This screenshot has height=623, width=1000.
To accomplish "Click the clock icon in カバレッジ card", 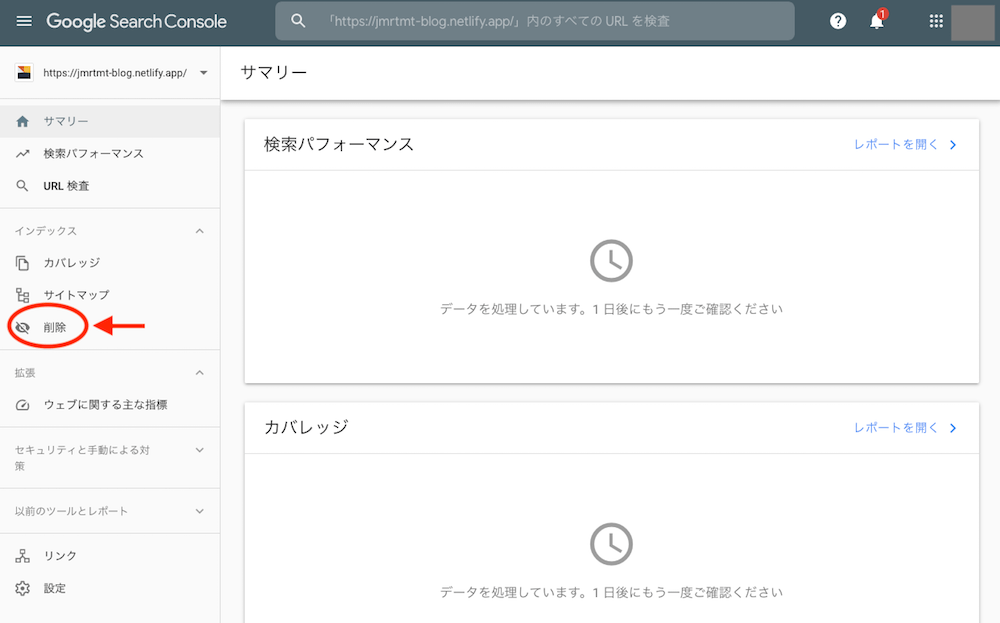I will tap(611, 544).
